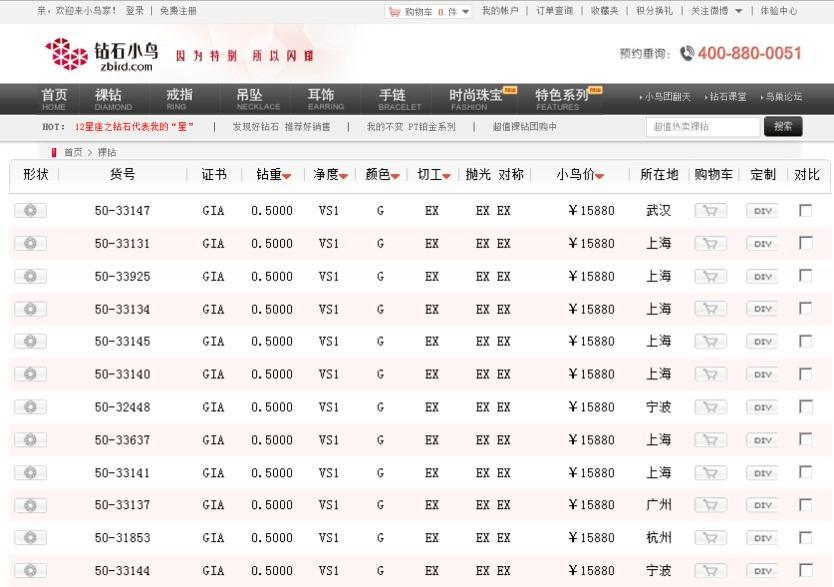Click the 搜索 search button
Screen dimensions: 834x587
(782, 127)
